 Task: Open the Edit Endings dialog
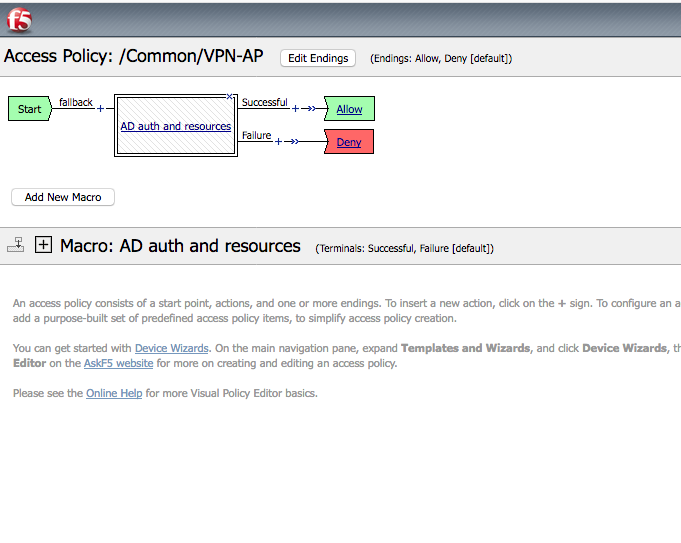pos(318,58)
